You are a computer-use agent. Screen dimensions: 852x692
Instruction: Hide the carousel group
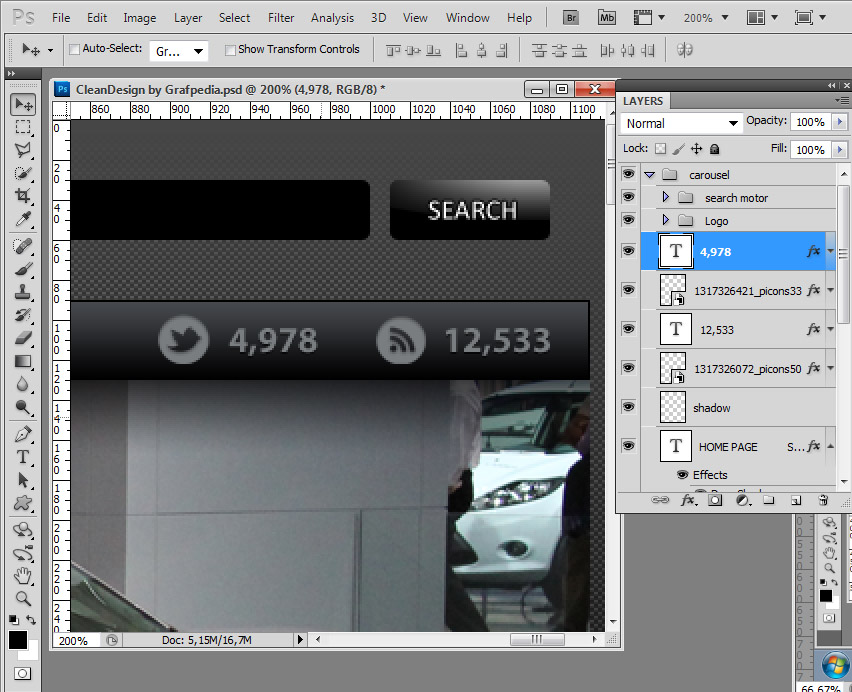628,174
